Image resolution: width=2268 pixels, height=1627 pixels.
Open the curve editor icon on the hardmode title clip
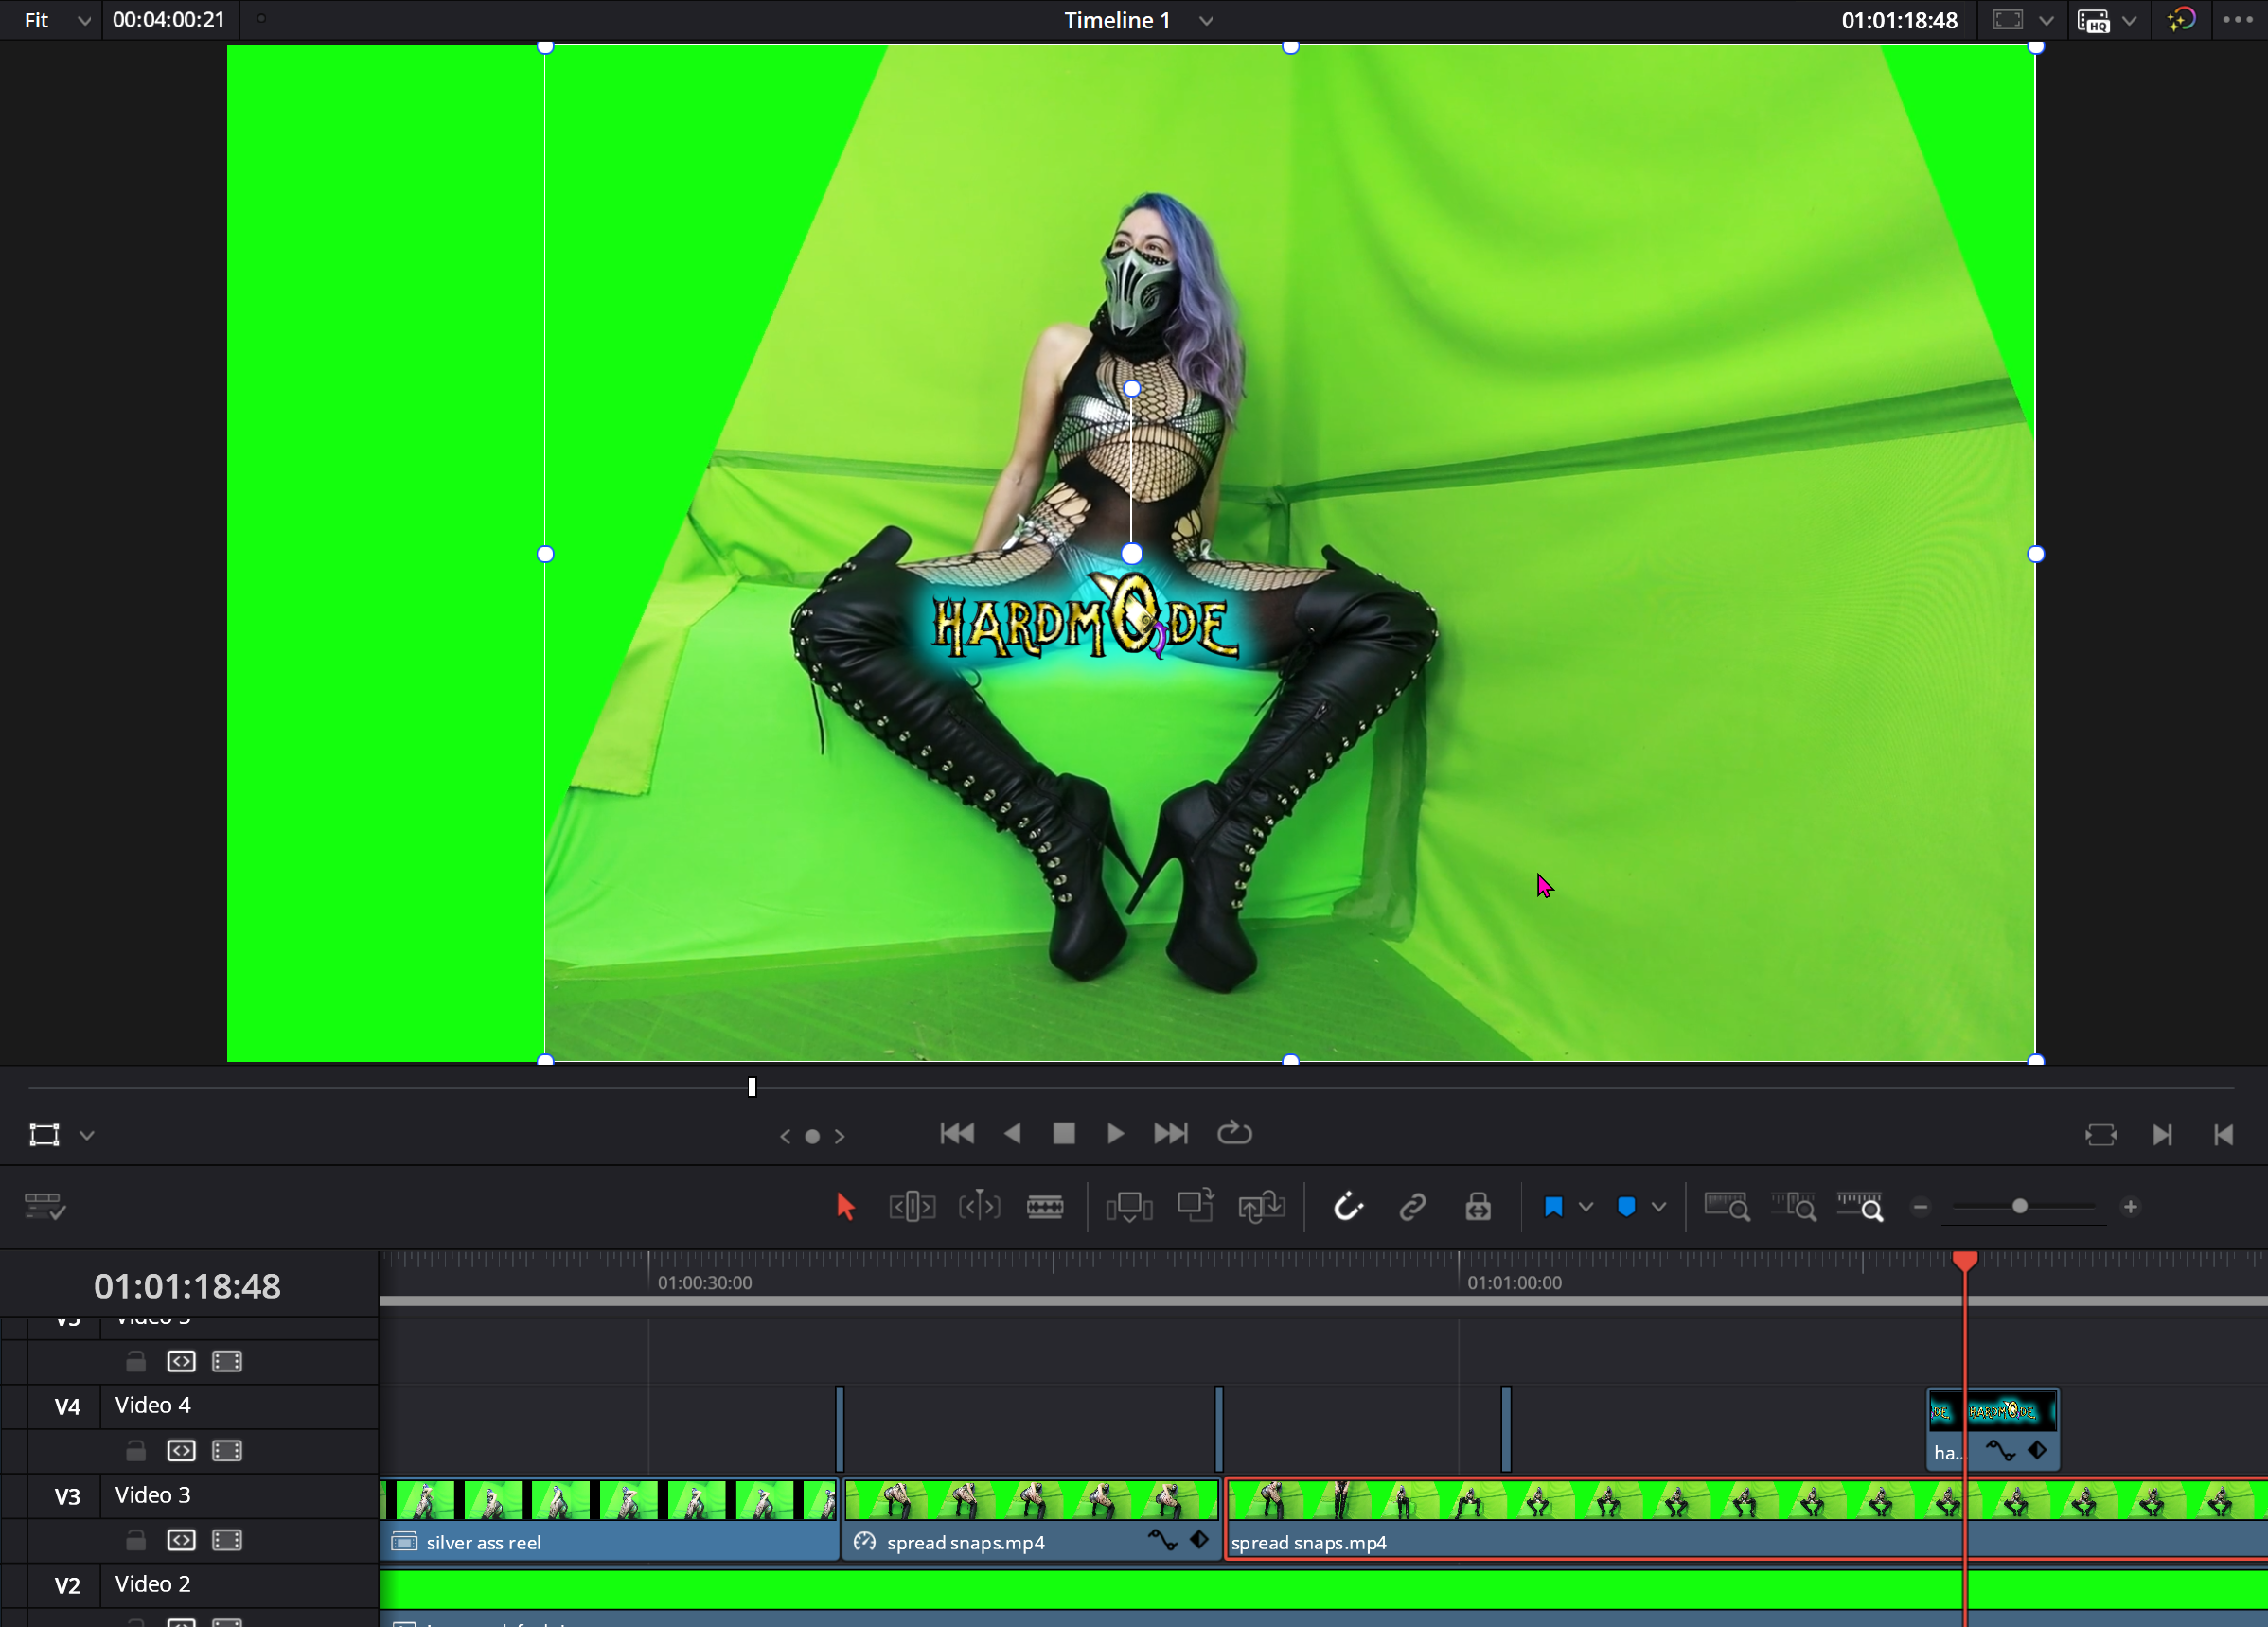[2000, 1451]
